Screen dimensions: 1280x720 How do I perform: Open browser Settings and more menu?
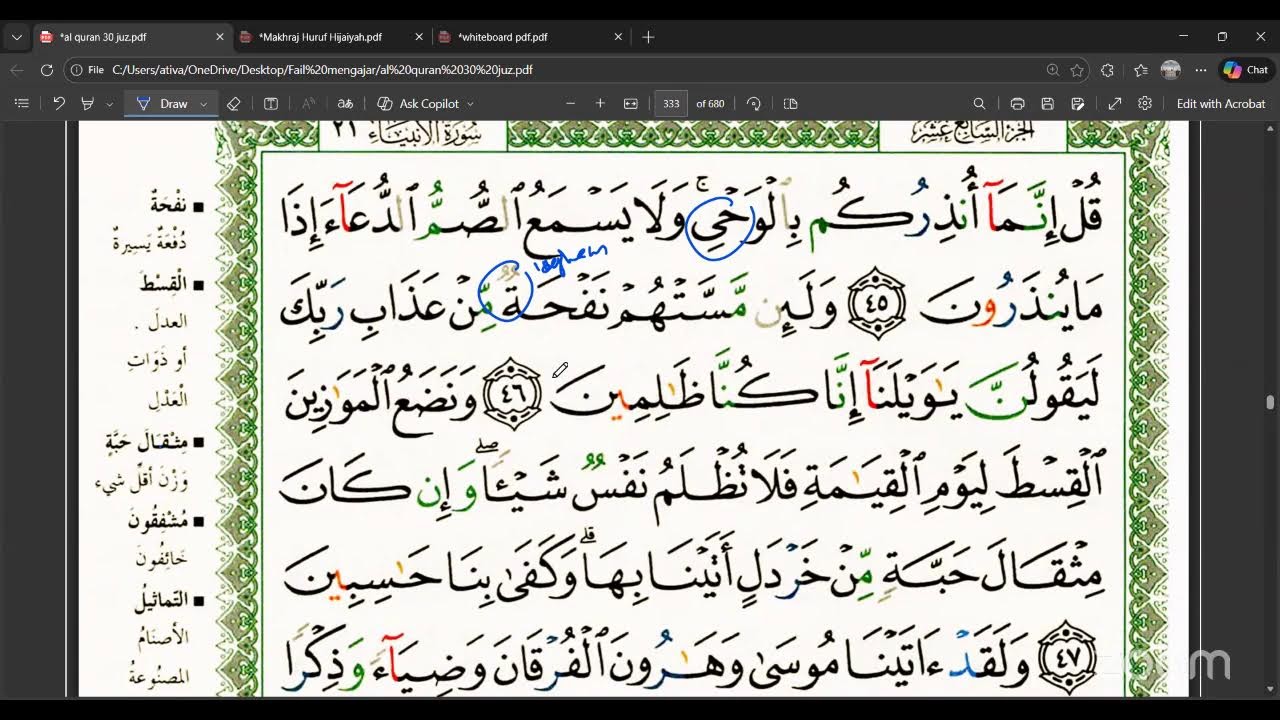1201,70
